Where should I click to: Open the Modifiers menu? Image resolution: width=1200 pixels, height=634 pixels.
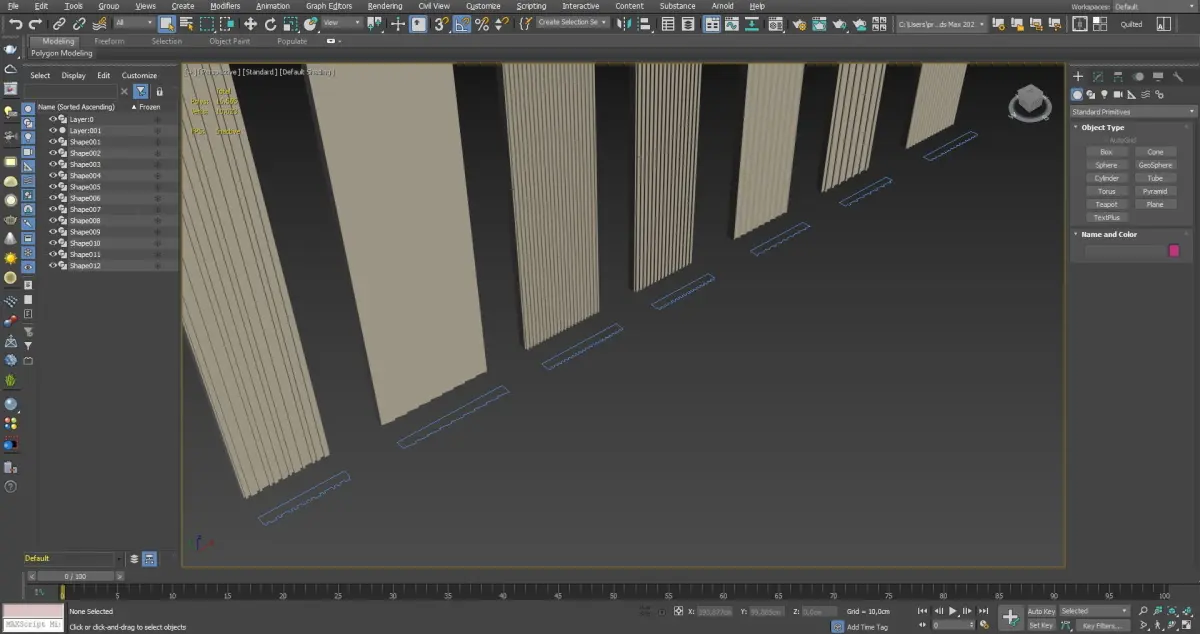[x=225, y=6]
